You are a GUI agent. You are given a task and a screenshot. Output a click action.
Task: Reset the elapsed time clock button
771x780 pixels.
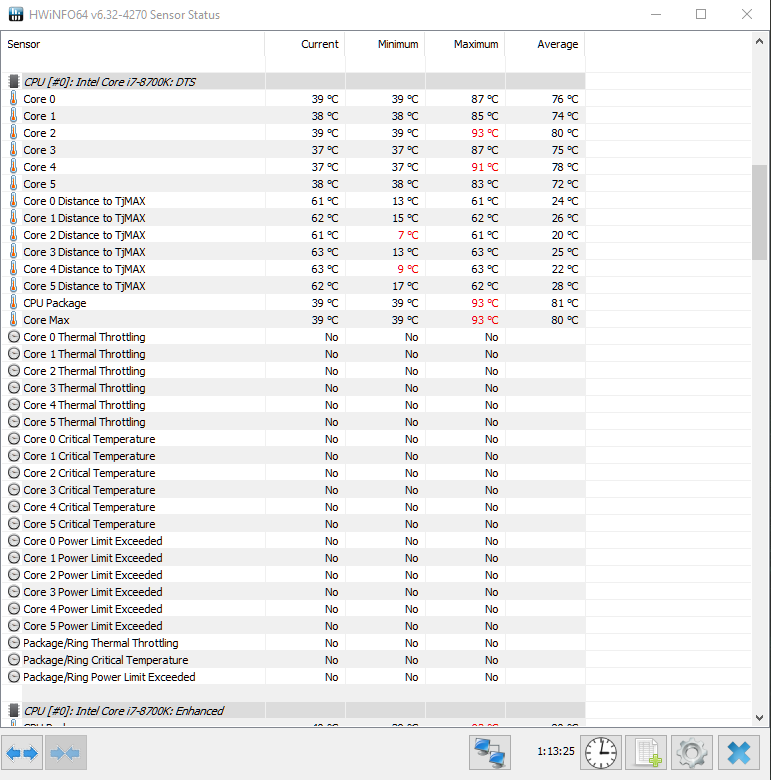click(601, 753)
